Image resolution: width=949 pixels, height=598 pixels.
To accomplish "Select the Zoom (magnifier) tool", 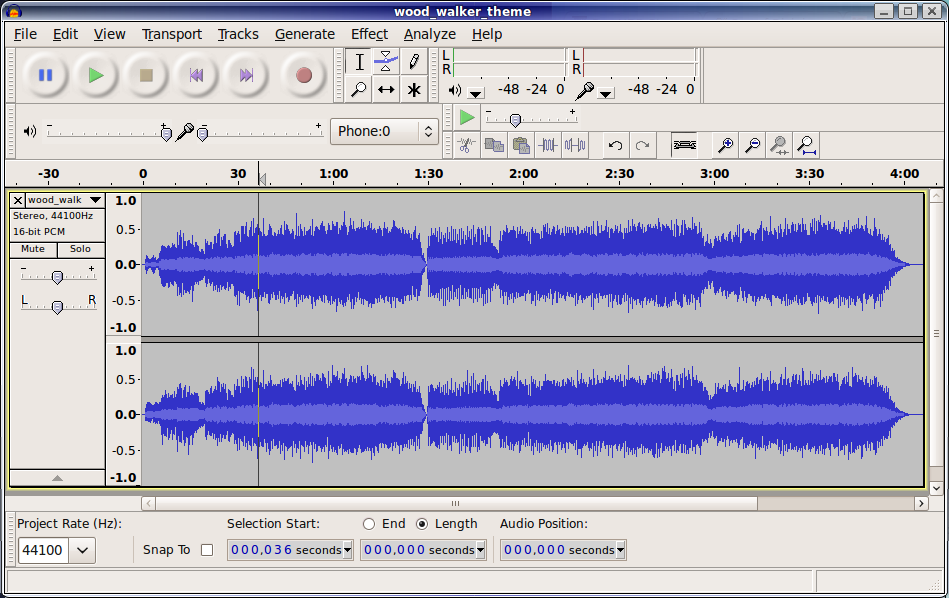I will click(359, 90).
